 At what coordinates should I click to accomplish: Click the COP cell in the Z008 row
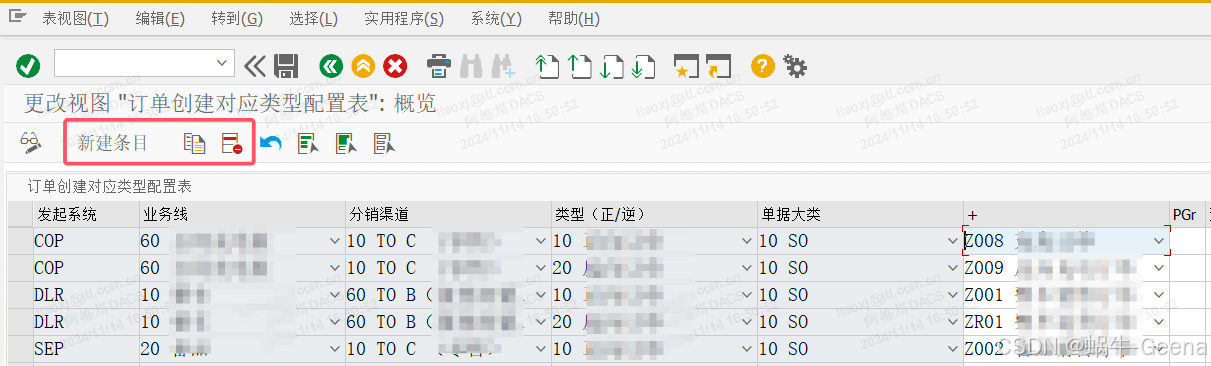[x=86, y=241]
